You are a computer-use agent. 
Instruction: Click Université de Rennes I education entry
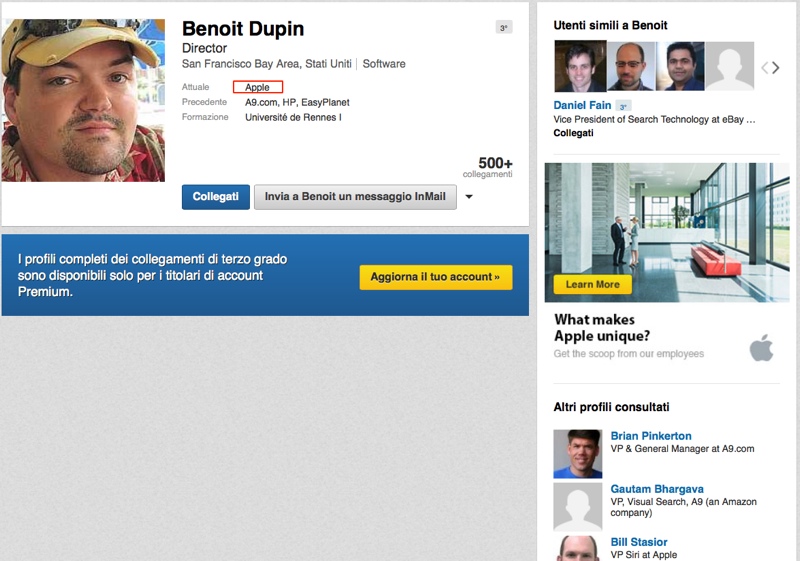click(293, 117)
